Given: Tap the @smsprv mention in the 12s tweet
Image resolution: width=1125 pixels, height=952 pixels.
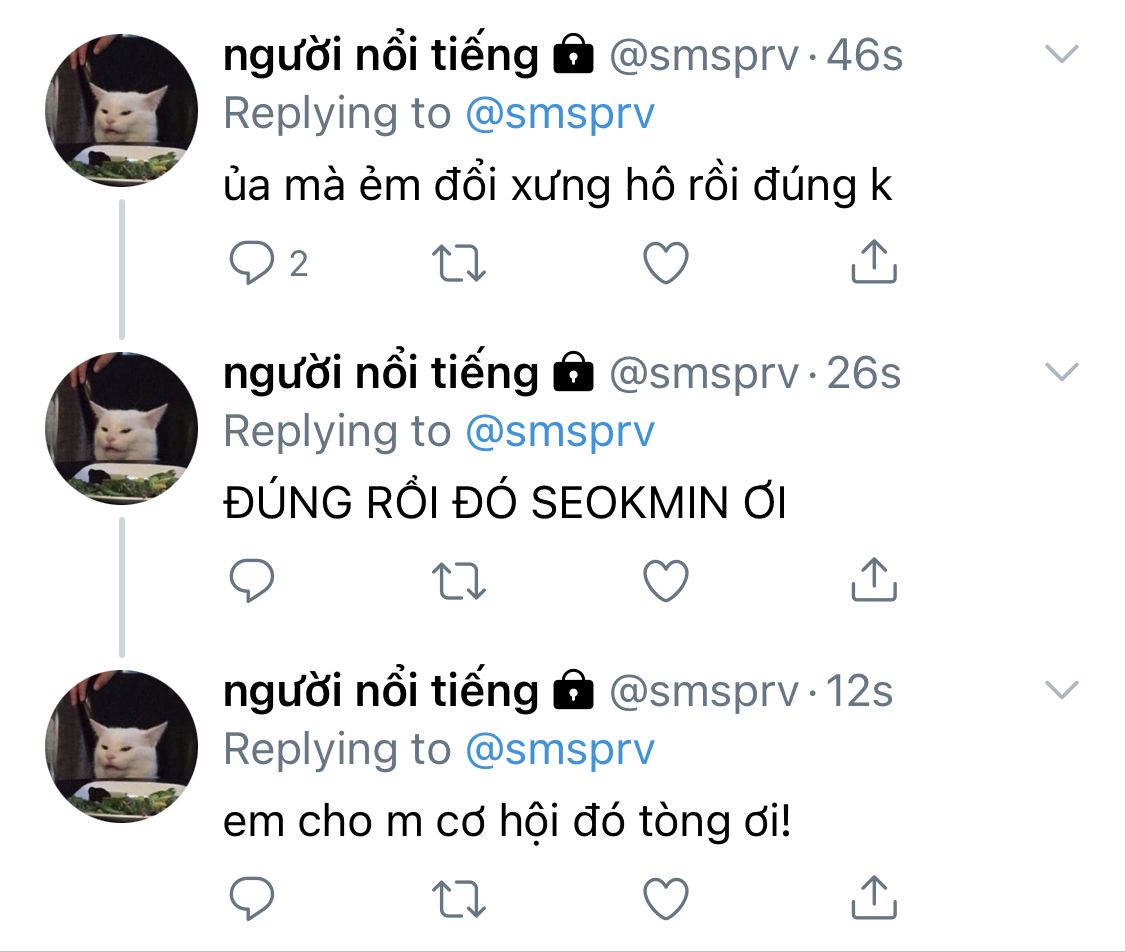Looking at the screenshot, I should click(x=559, y=749).
